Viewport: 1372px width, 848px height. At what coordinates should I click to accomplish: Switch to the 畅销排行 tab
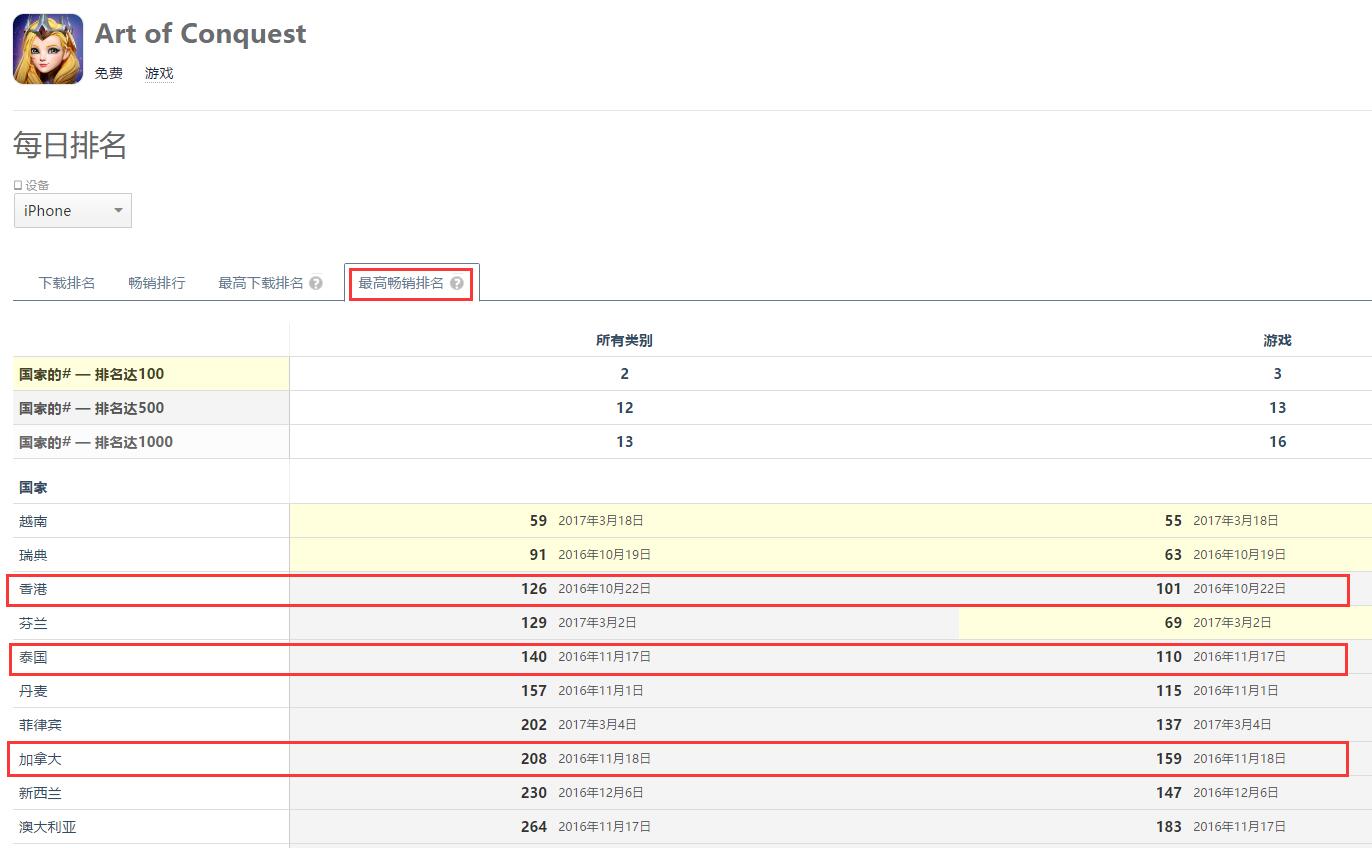click(157, 283)
